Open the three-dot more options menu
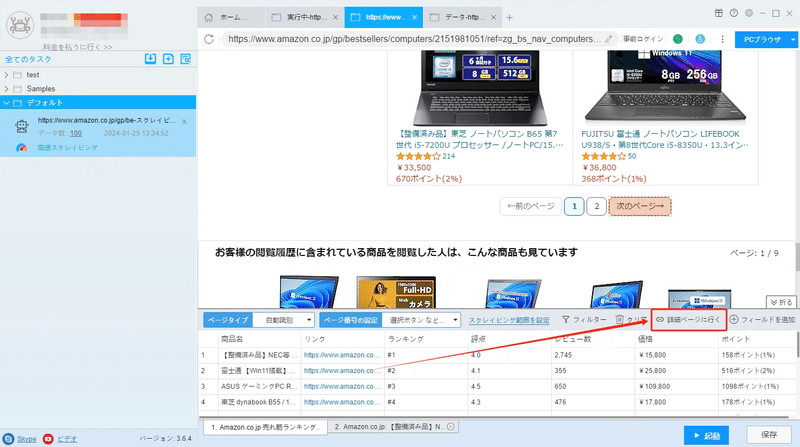This screenshot has width=800, height=447. [722, 39]
